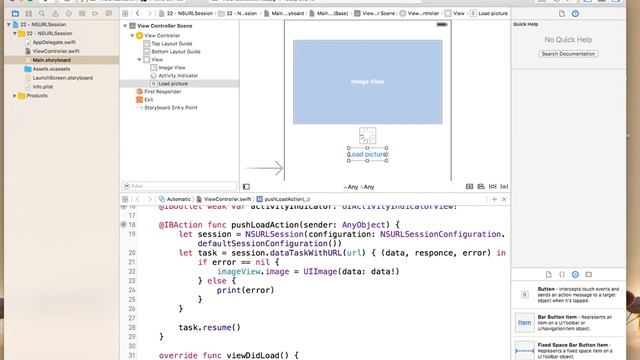Show the Media library
This screenshot has height=360, width=640.
pos(589,274)
